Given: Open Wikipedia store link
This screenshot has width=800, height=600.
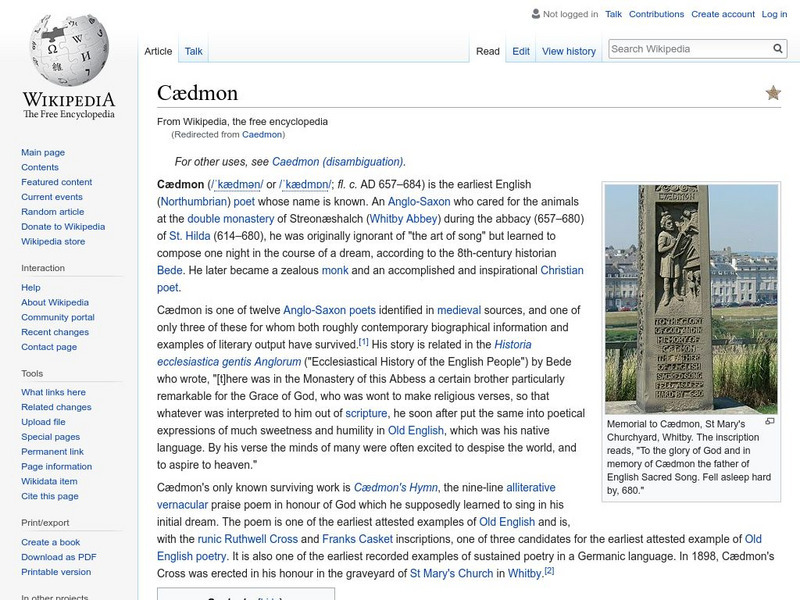Looking at the screenshot, I should tap(53, 241).
